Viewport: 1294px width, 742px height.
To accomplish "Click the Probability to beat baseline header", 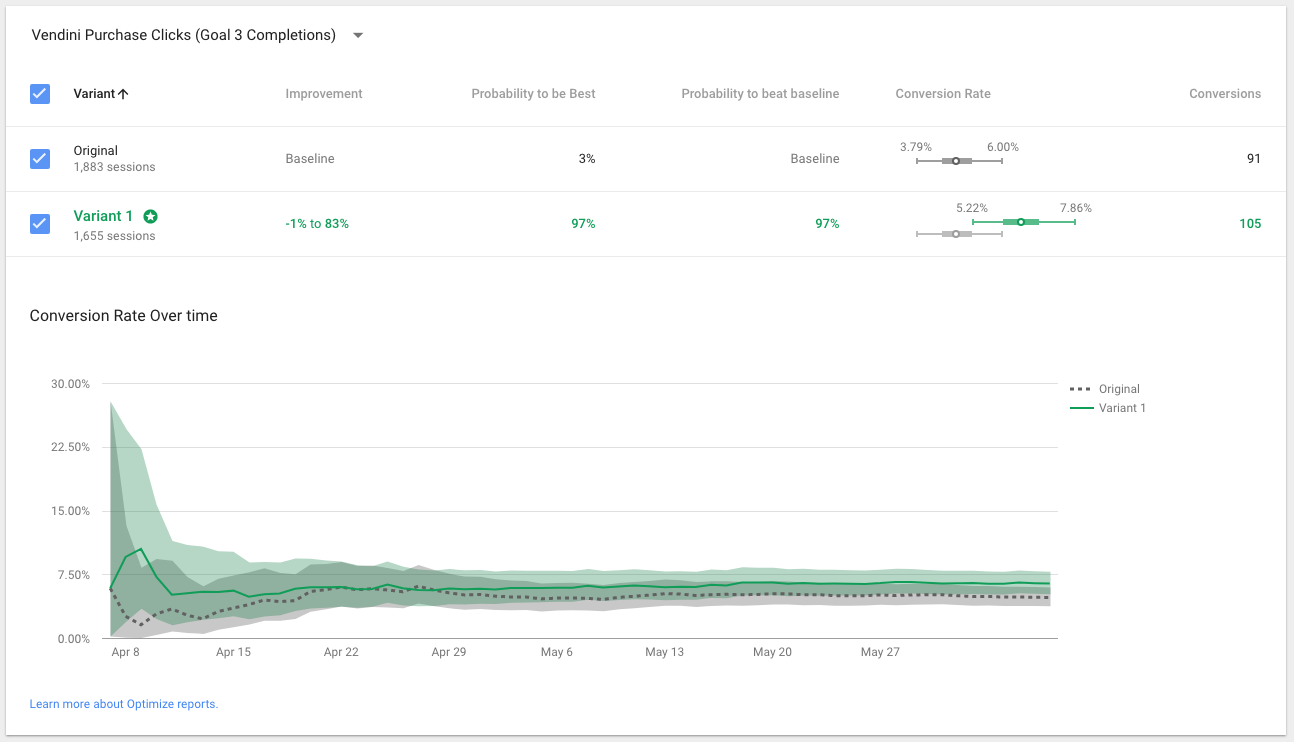I will tap(760, 94).
